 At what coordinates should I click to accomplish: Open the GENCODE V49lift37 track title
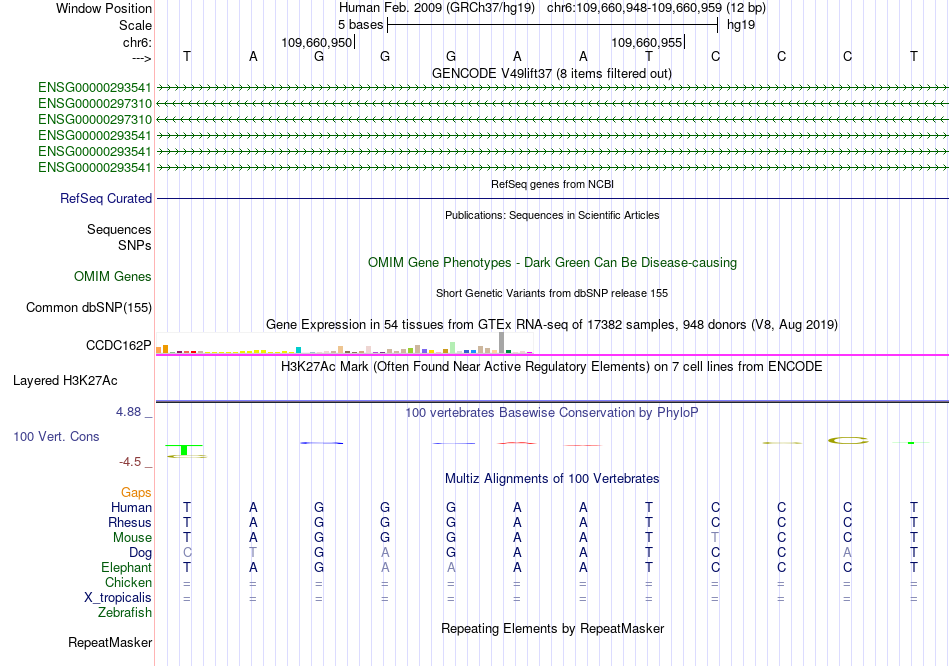point(551,73)
